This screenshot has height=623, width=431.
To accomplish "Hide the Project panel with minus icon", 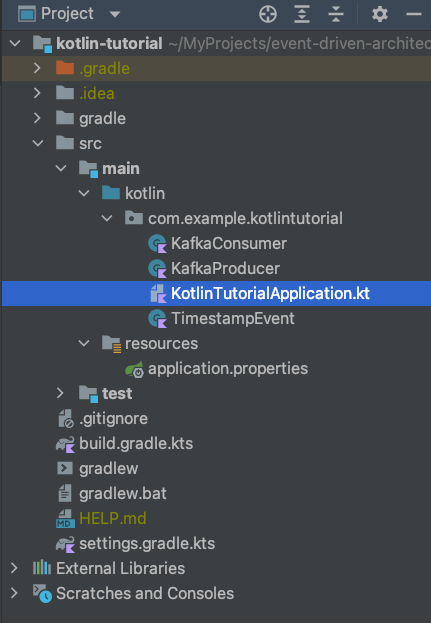I will pyautogui.click(x=414, y=14).
